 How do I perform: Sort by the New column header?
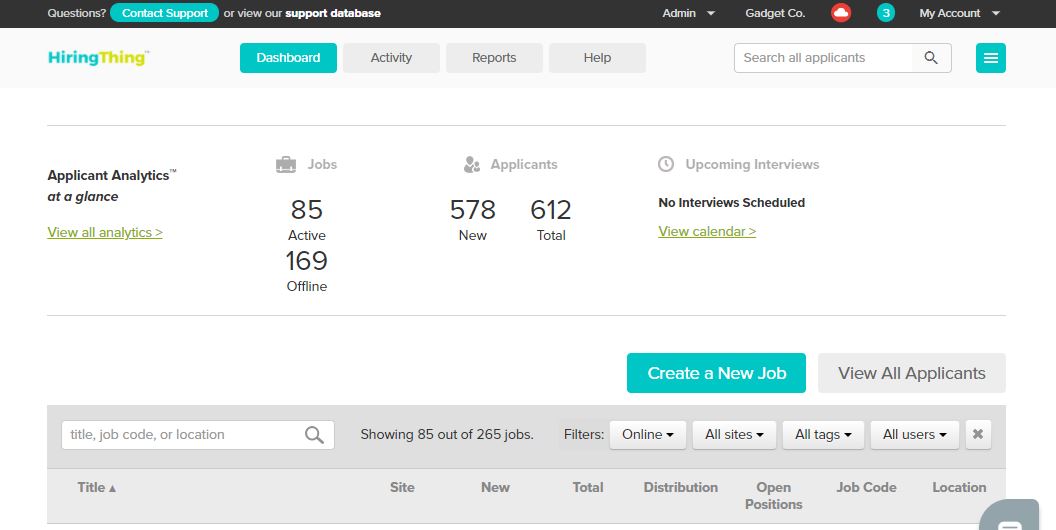coord(495,488)
